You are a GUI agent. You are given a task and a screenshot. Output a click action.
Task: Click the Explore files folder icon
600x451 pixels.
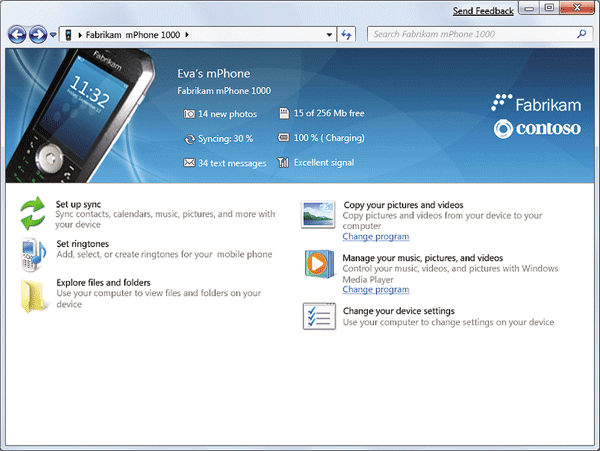[x=33, y=296]
